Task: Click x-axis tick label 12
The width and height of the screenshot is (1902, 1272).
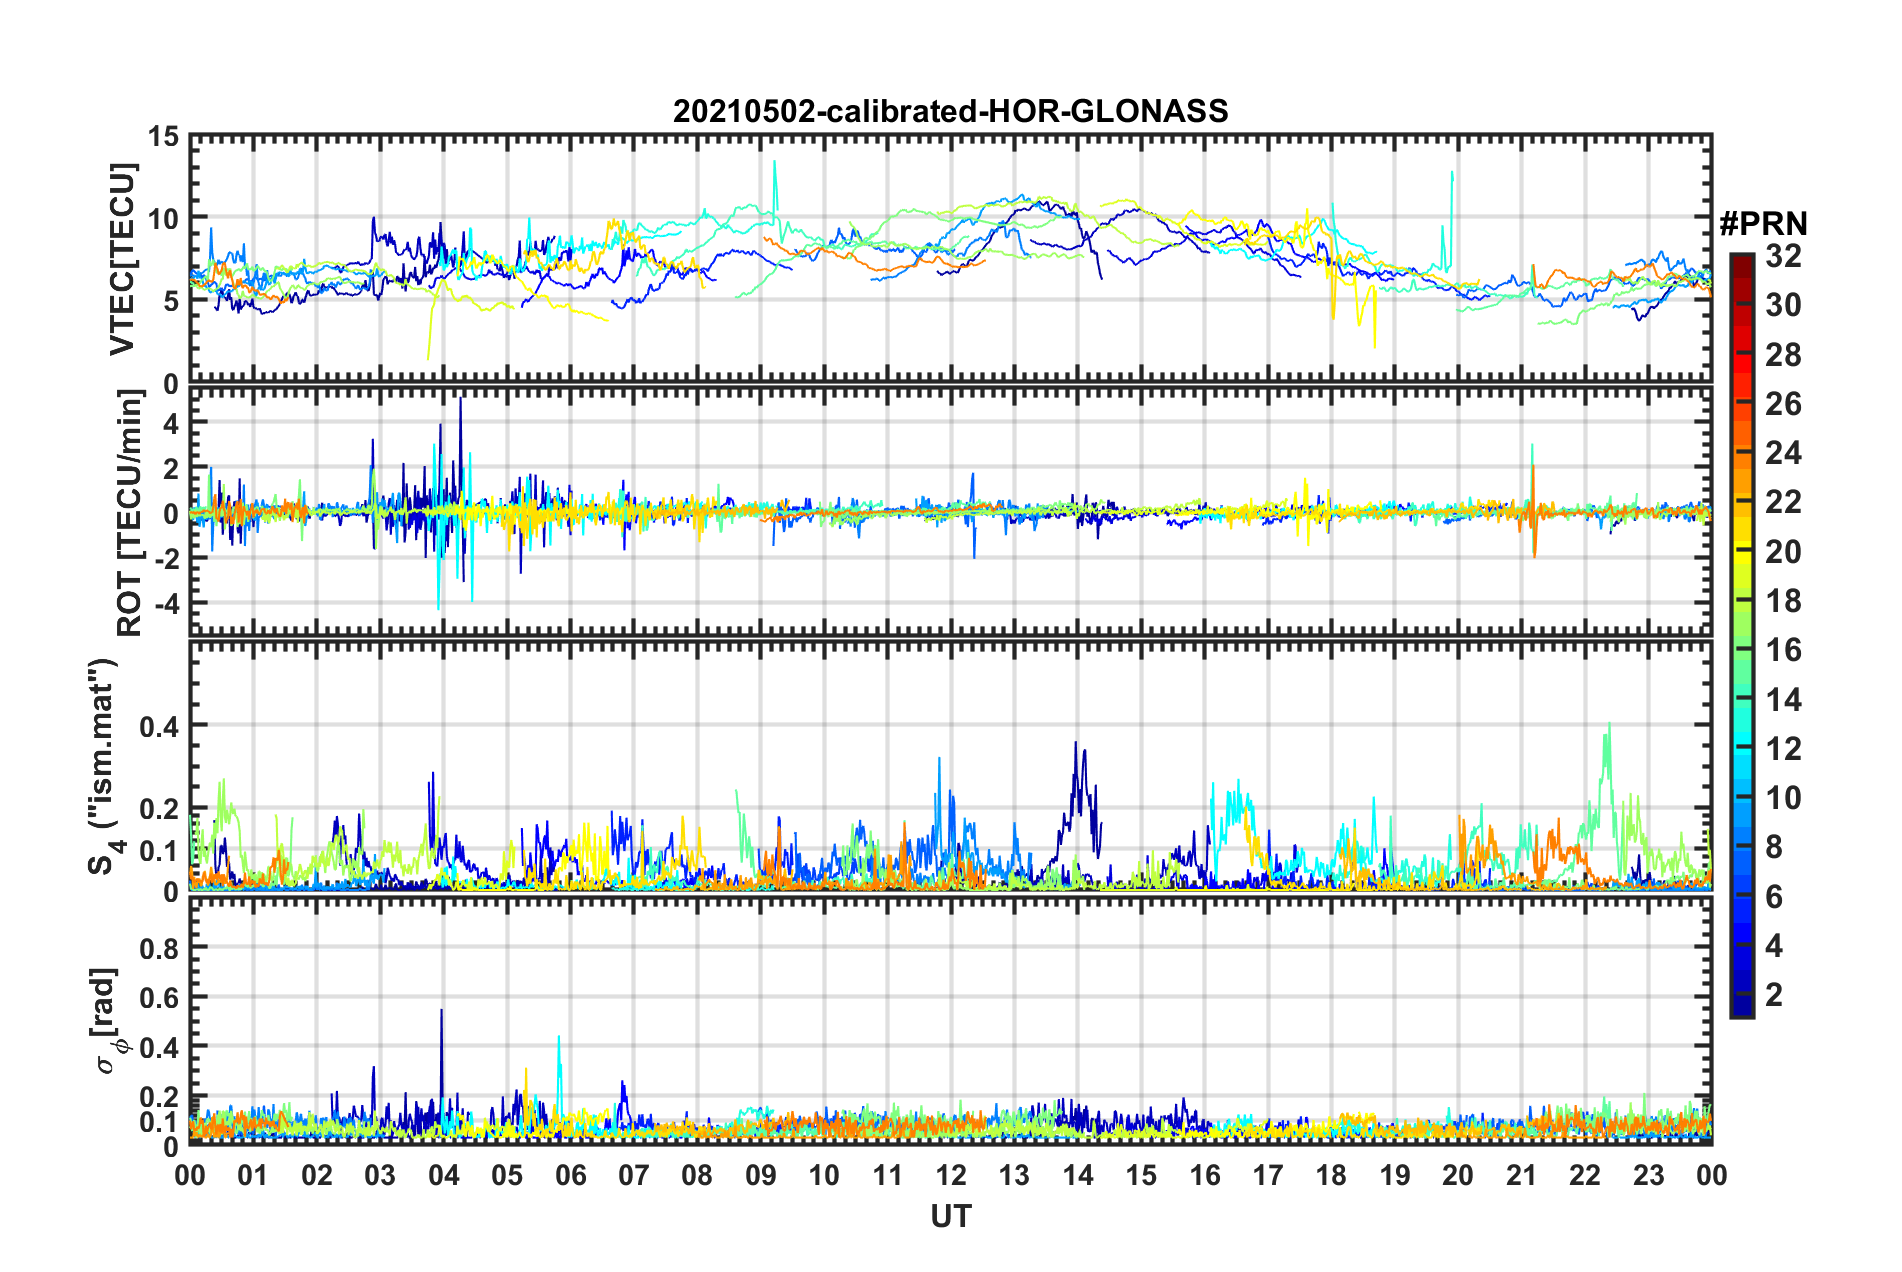Action: click(951, 1175)
